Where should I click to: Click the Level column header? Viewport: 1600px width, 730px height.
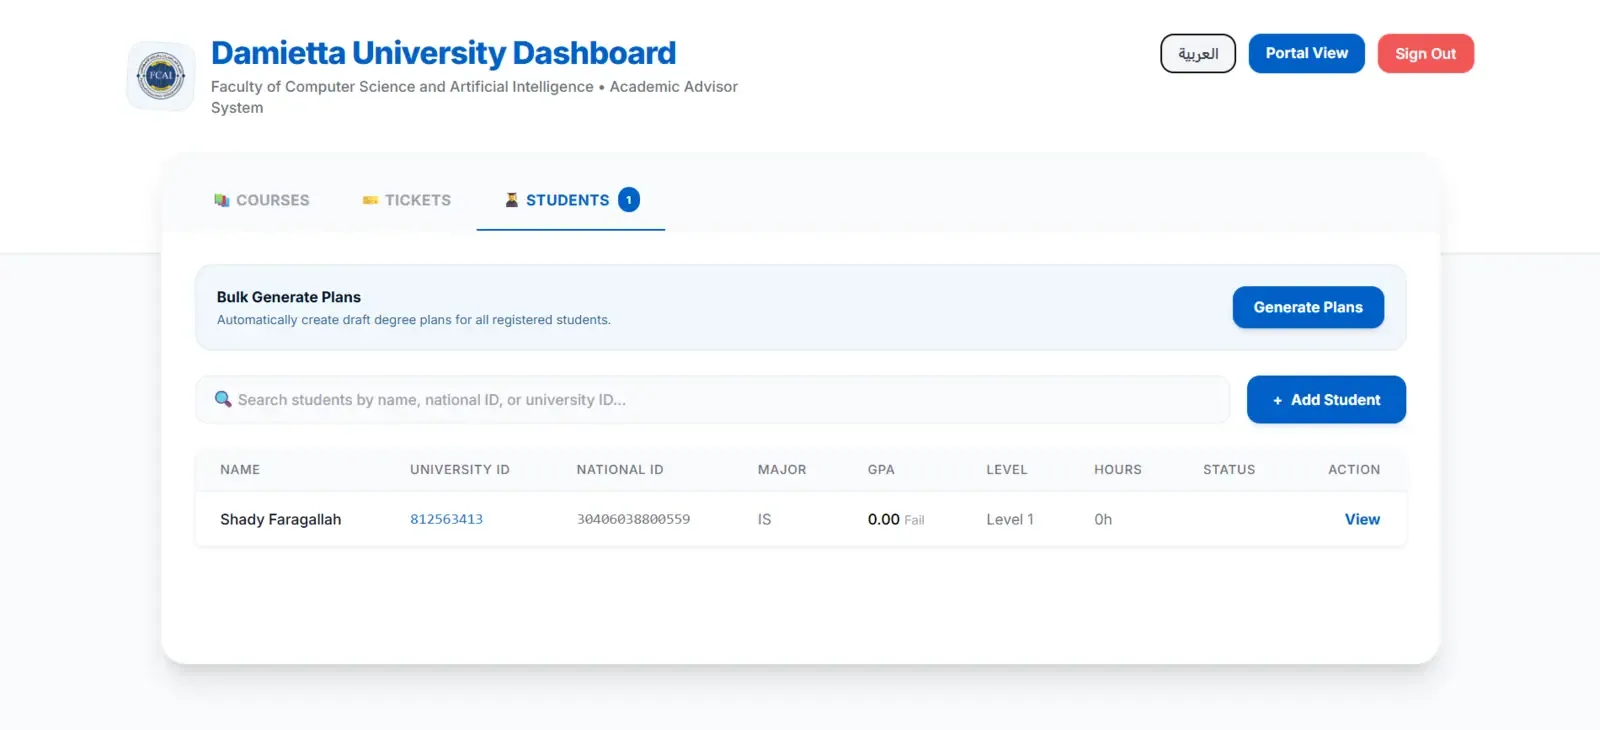[x=1007, y=470]
